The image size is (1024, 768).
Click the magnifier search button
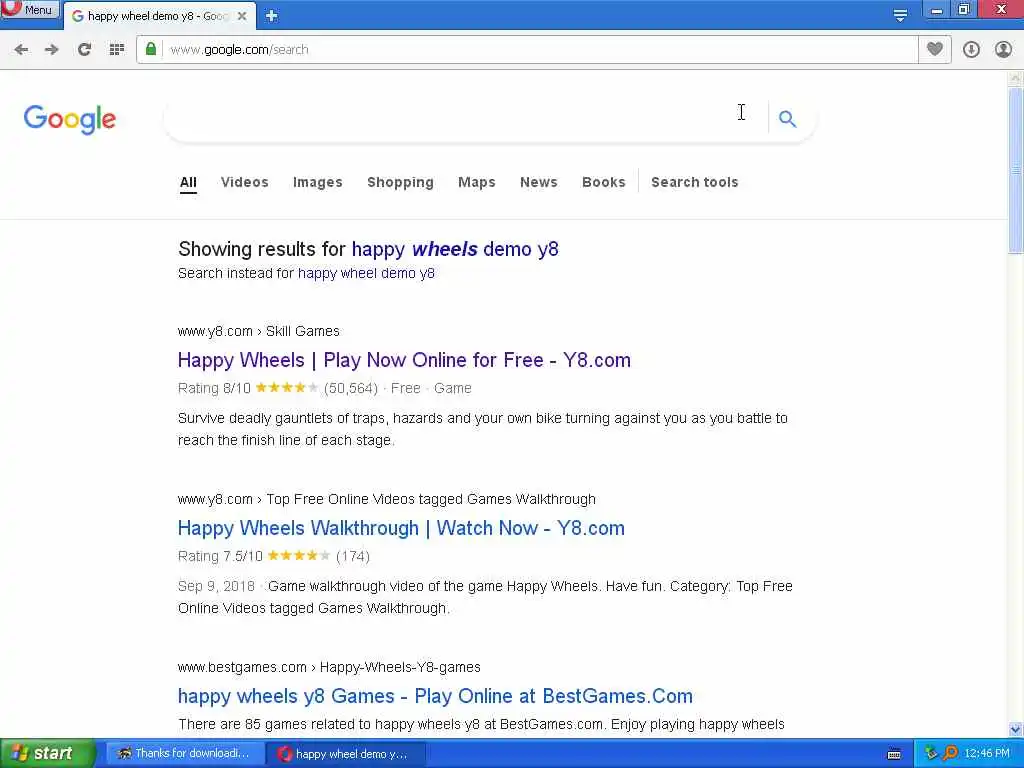click(x=788, y=119)
